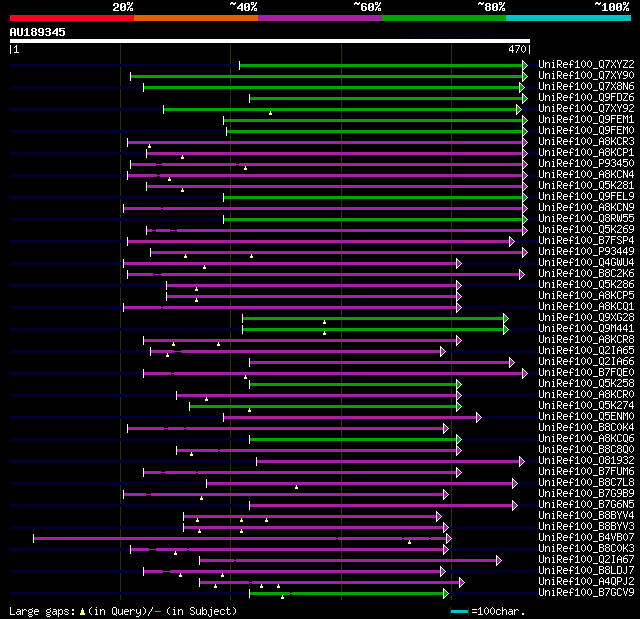Click the yellow gap marker under the B4VB07 bar
Image resolution: width=640 pixels, height=619 pixels.
409,542
